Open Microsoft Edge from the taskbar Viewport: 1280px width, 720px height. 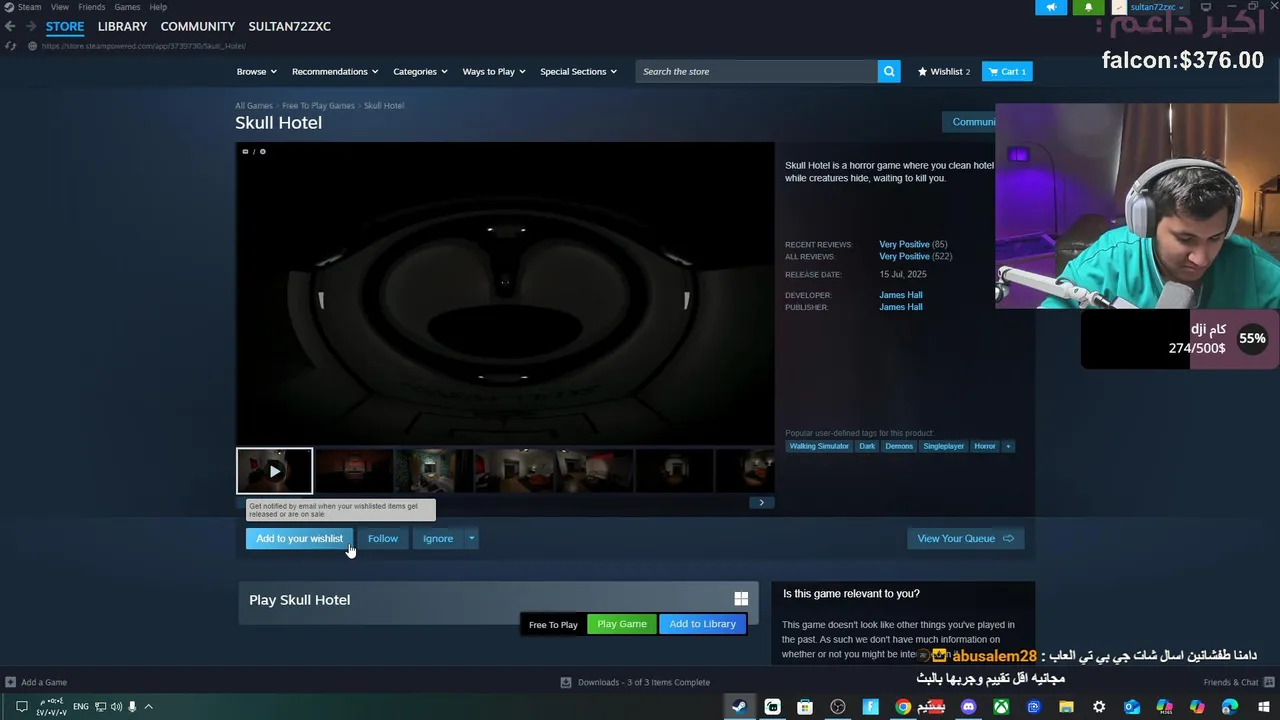click(1230, 707)
